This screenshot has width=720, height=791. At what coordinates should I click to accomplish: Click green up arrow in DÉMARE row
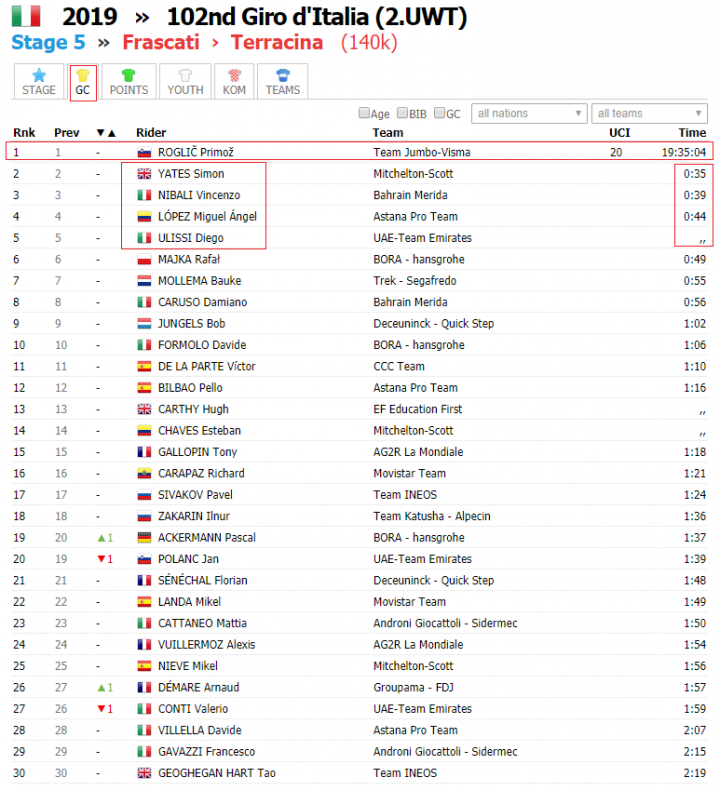click(101, 688)
